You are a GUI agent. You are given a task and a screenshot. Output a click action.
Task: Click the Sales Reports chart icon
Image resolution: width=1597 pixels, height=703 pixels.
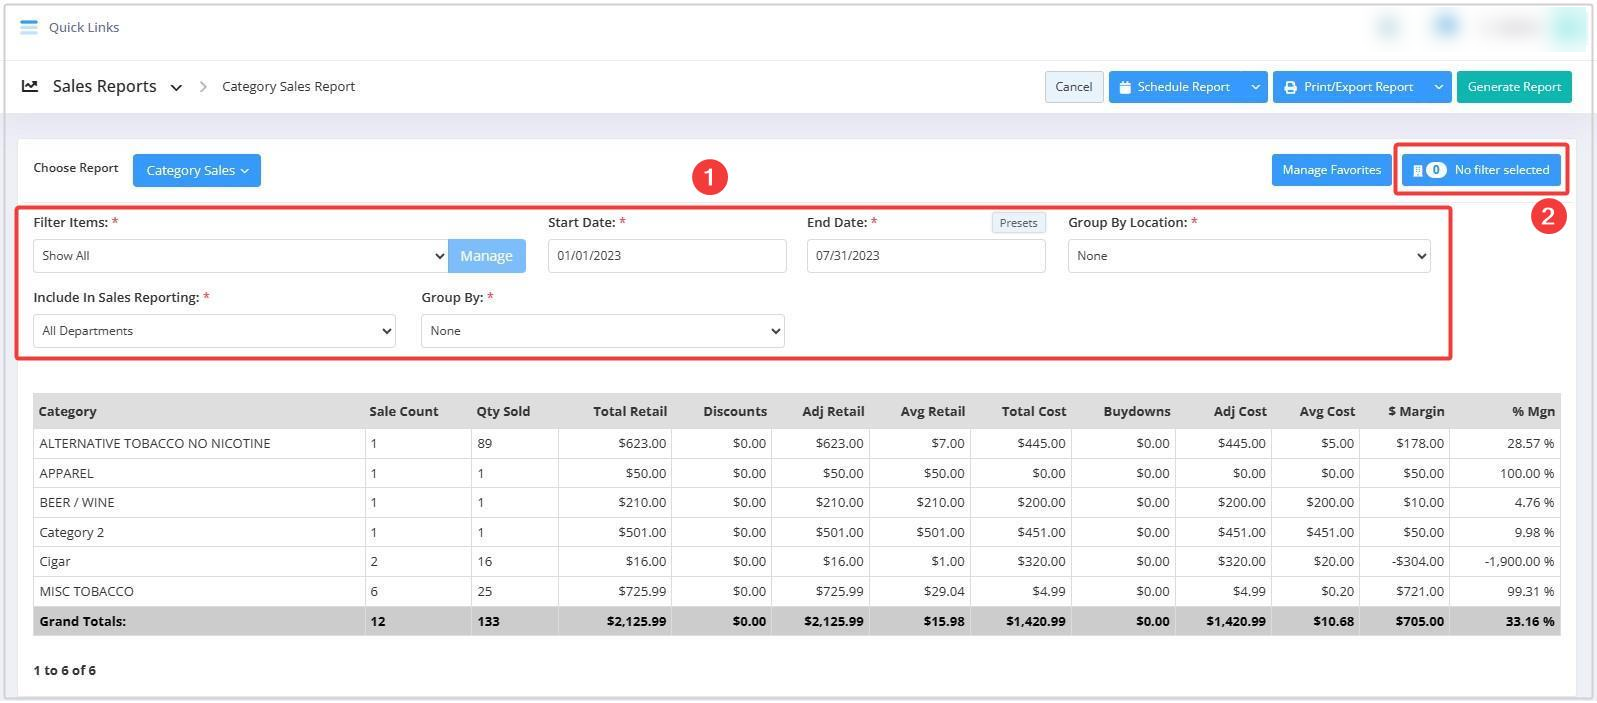[x=30, y=87]
